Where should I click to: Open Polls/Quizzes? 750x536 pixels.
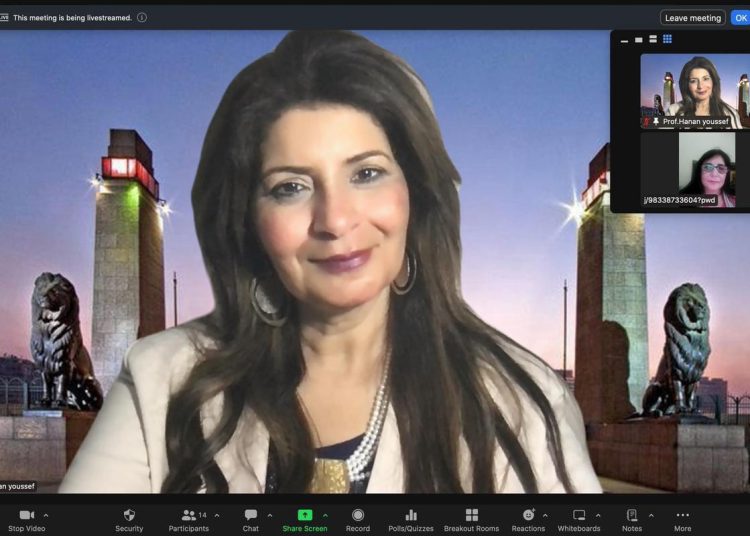coord(411,515)
